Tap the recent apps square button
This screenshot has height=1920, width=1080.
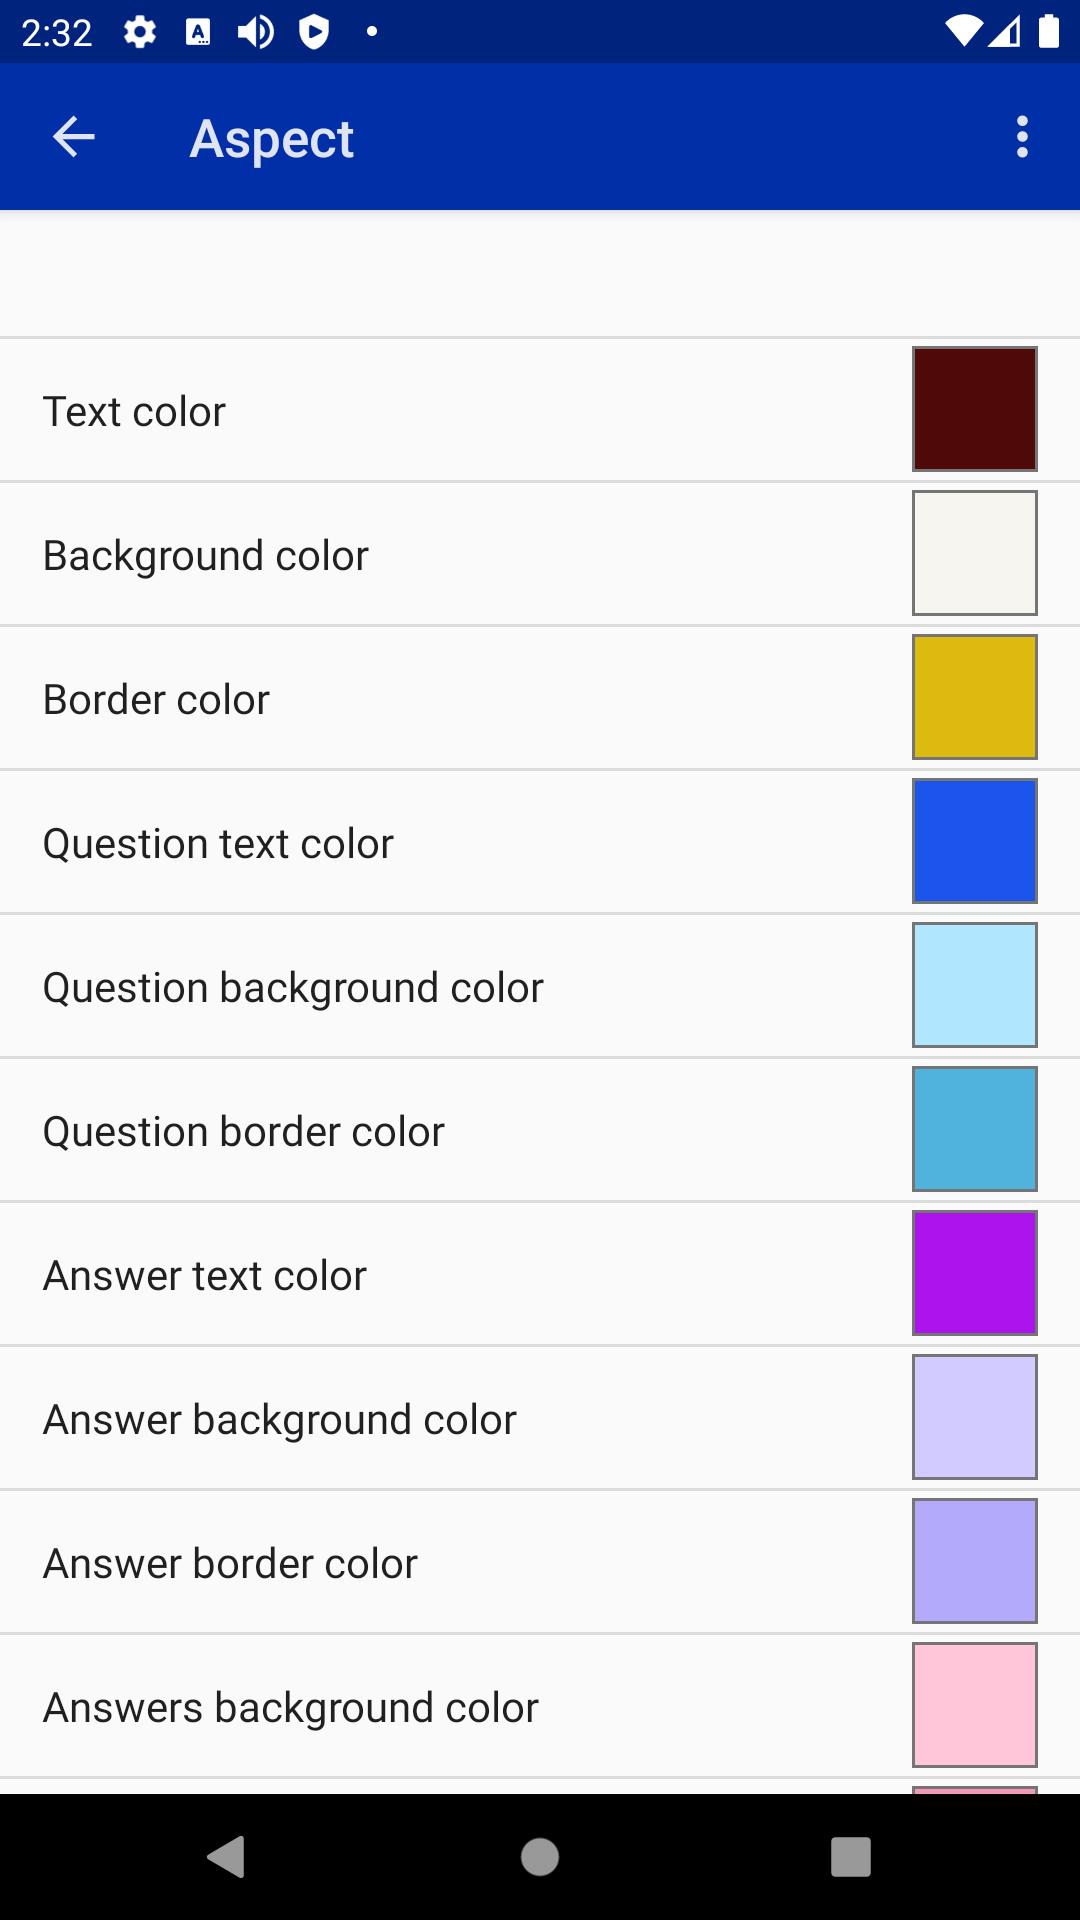pos(851,1857)
